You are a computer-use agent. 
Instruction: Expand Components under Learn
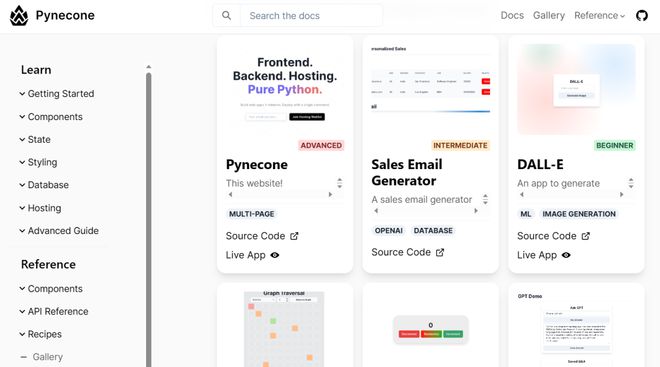click(x=51, y=117)
